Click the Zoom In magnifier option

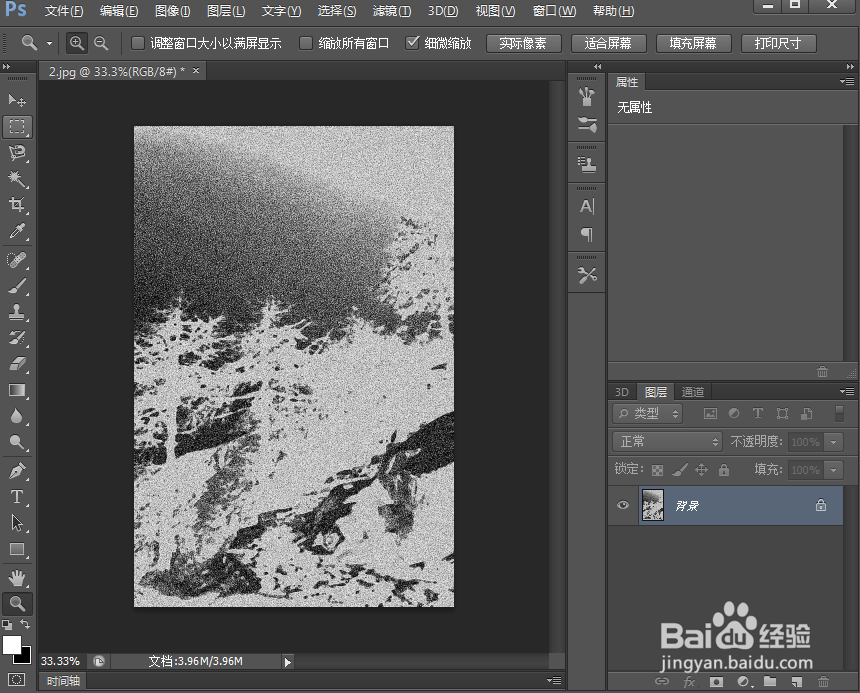click(77, 43)
